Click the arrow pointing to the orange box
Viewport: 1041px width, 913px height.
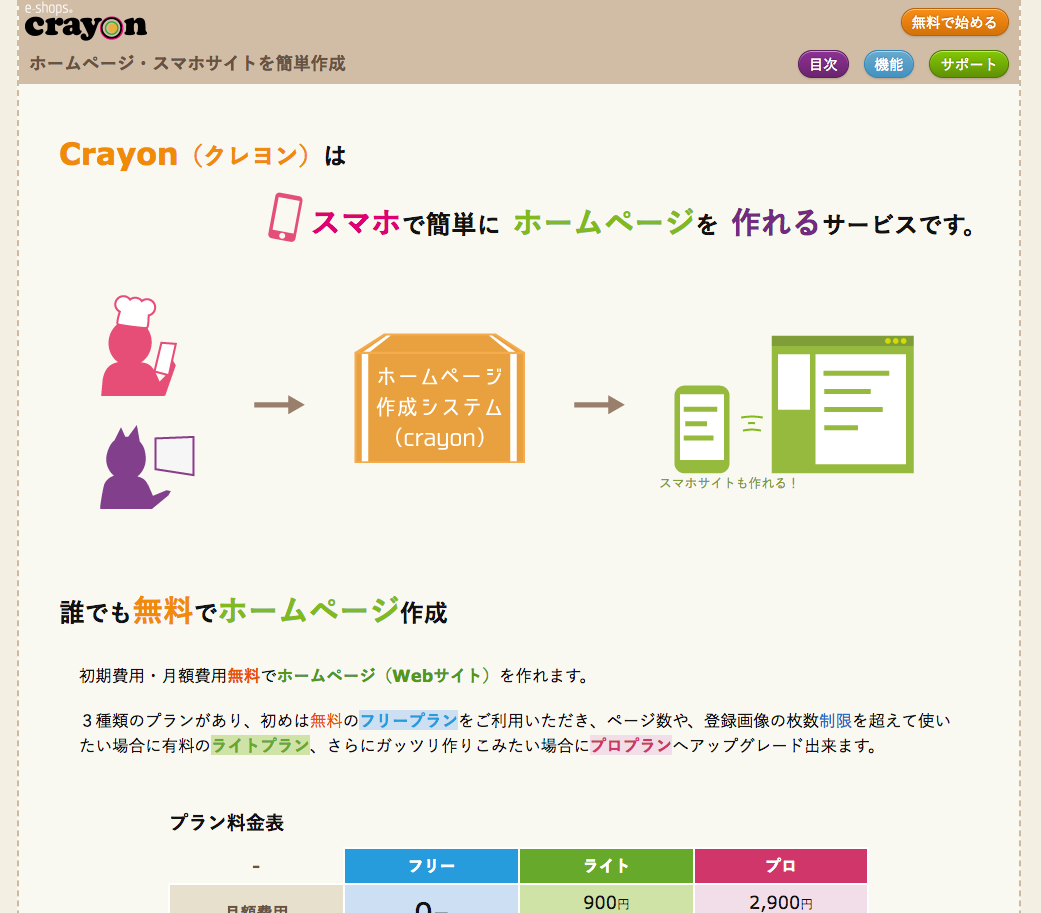(279, 404)
